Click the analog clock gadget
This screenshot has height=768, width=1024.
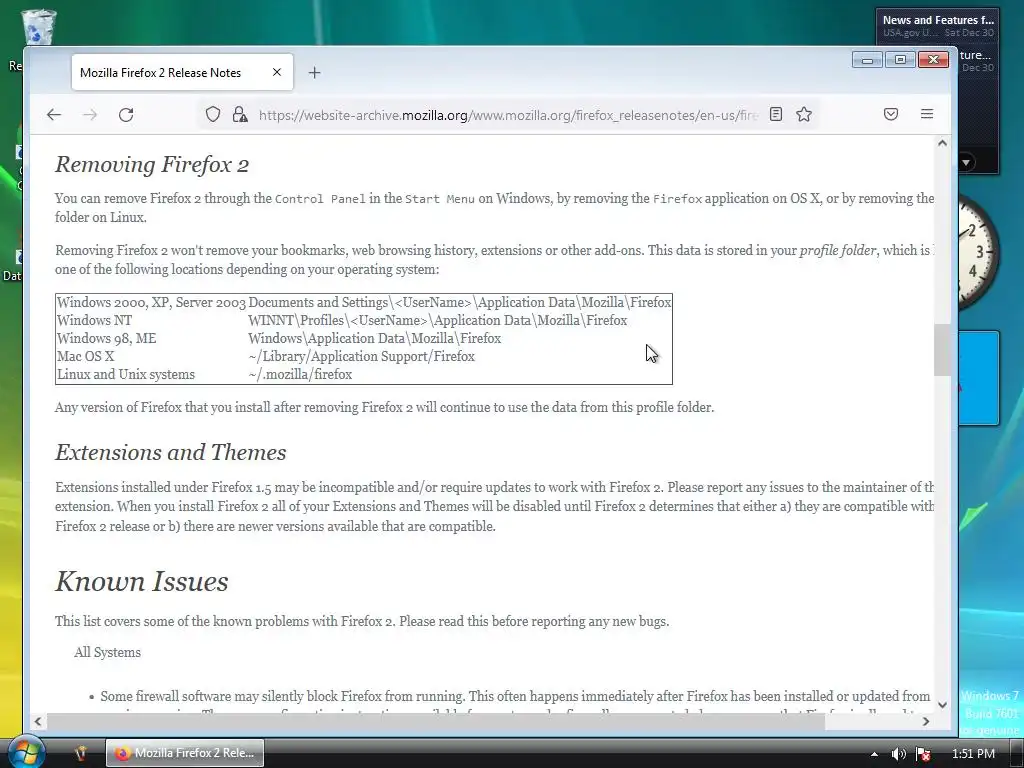coord(978,251)
